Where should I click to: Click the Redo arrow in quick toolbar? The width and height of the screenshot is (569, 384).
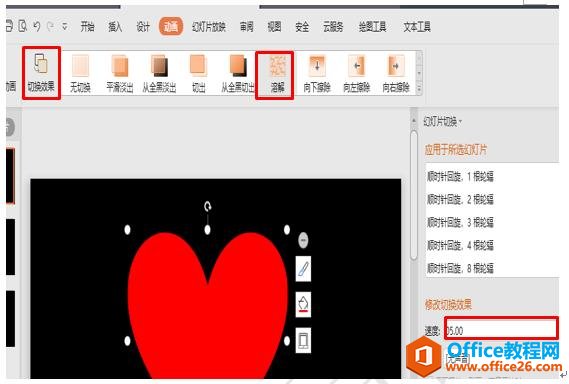[51, 26]
